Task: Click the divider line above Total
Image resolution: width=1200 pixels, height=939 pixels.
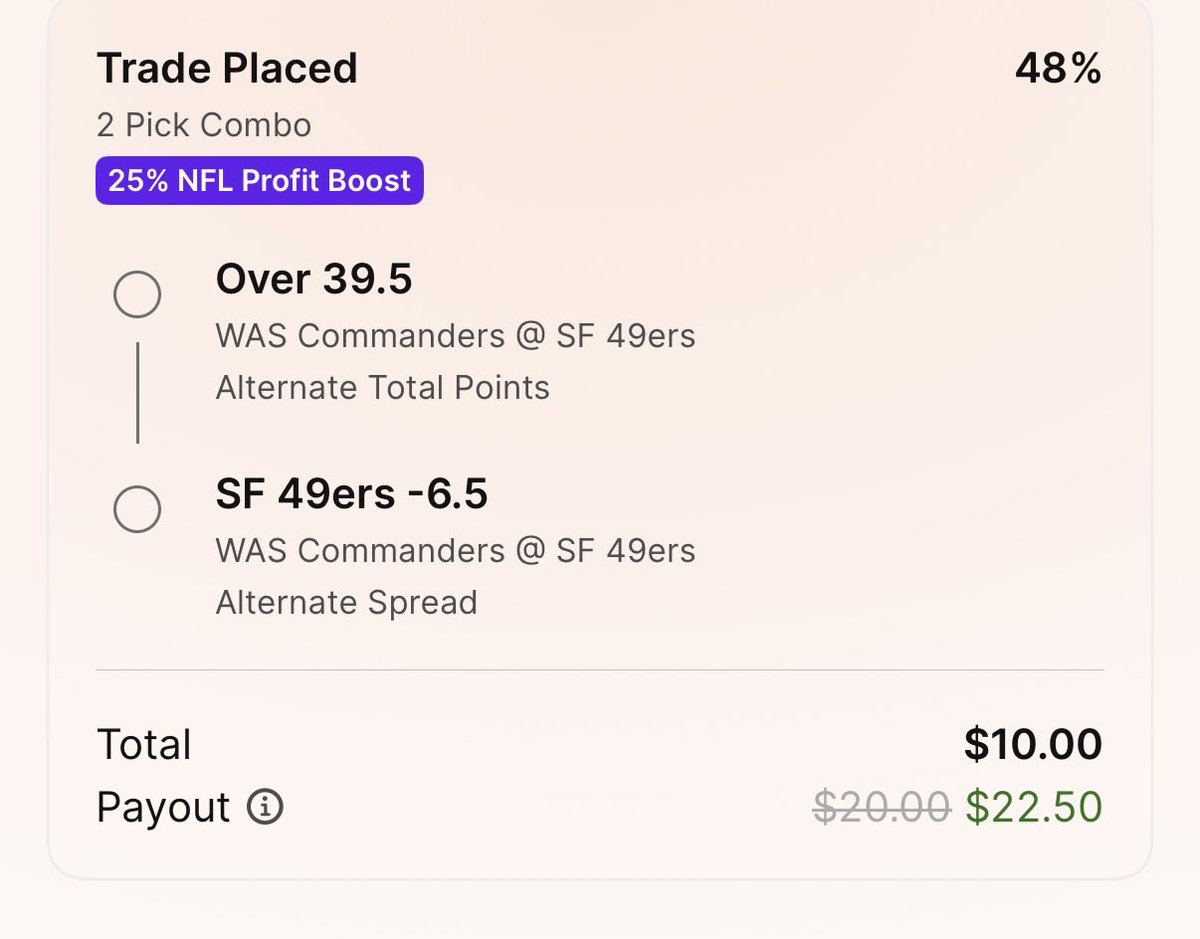Action: click(600, 669)
